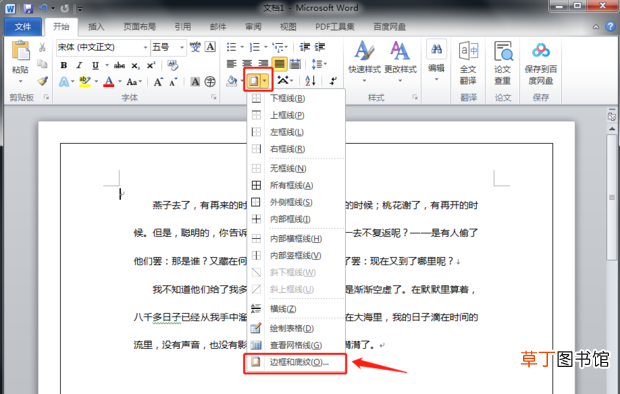Click the shrink font icon

pyautogui.click(x=173, y=82)
